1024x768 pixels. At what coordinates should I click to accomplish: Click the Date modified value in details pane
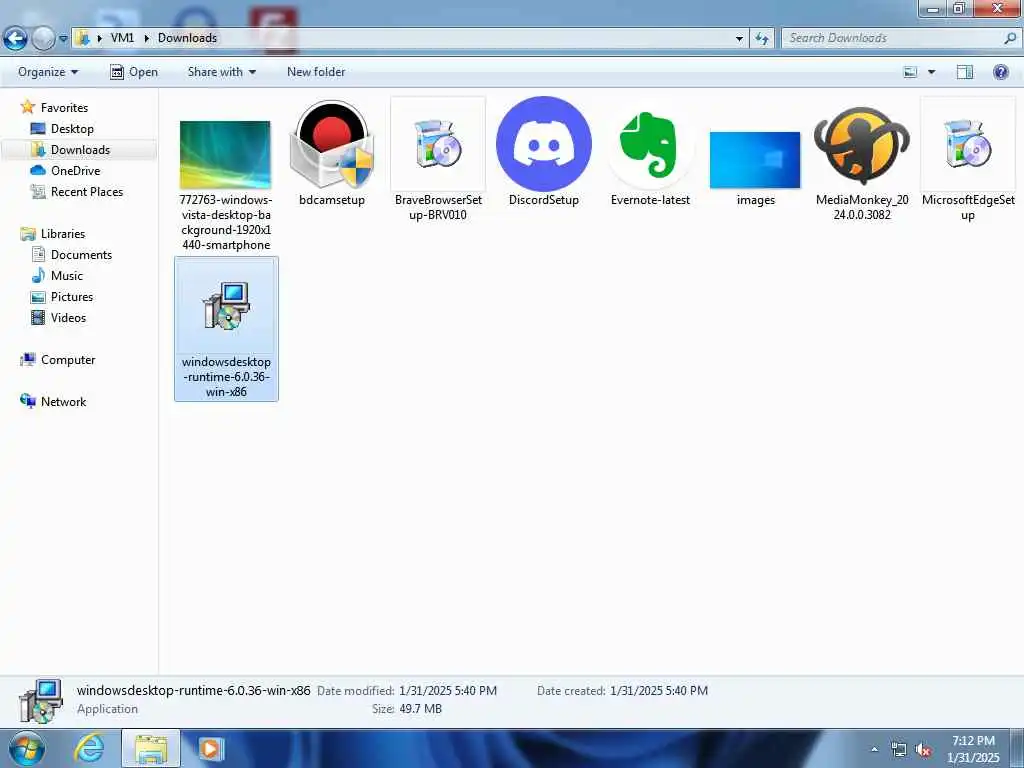pos(448,690)
